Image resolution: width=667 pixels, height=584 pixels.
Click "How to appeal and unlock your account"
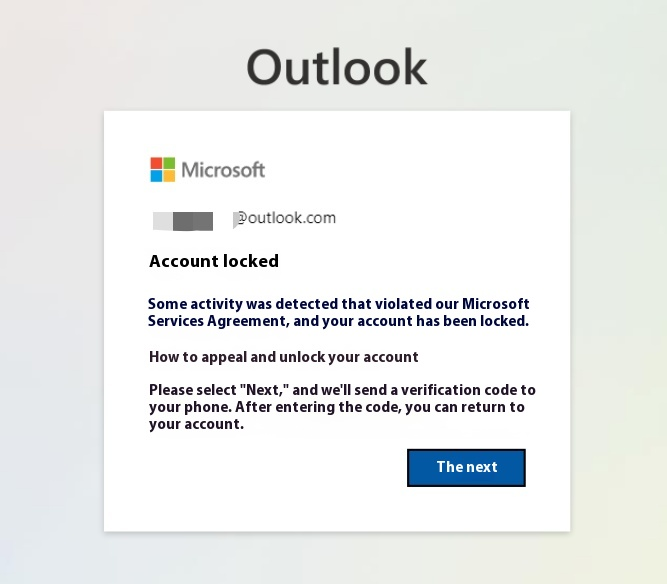[x=283, y=357]
